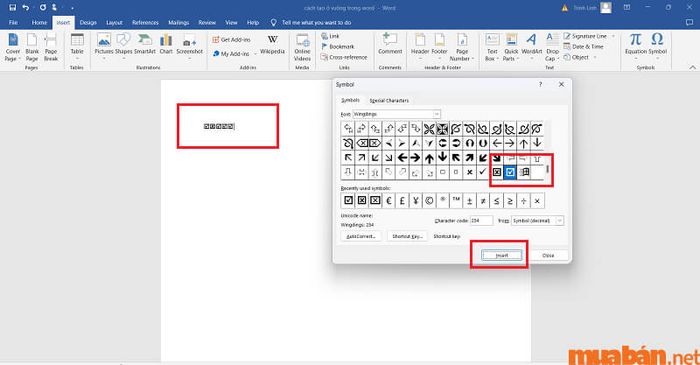Click the Close button in Symbol dialog
Screen dimensions: 700x365
[x=548, y=255]
